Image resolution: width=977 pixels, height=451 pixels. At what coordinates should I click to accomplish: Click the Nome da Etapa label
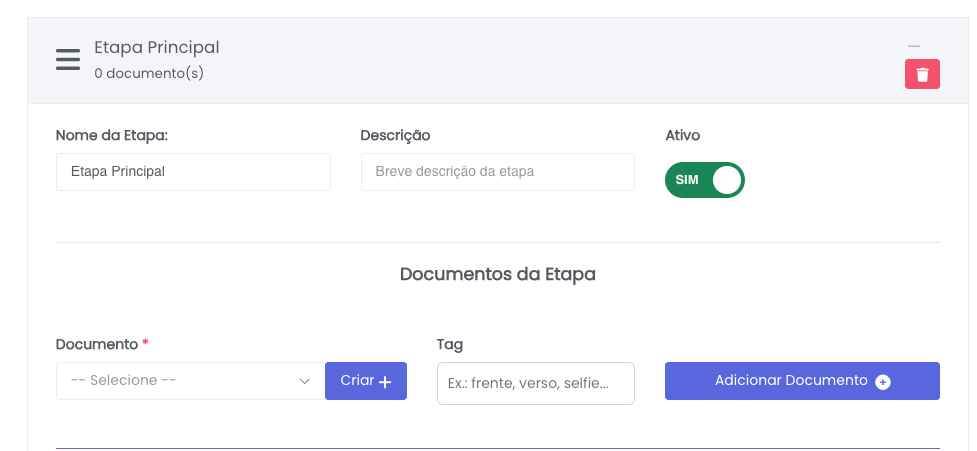click(111, 135)
